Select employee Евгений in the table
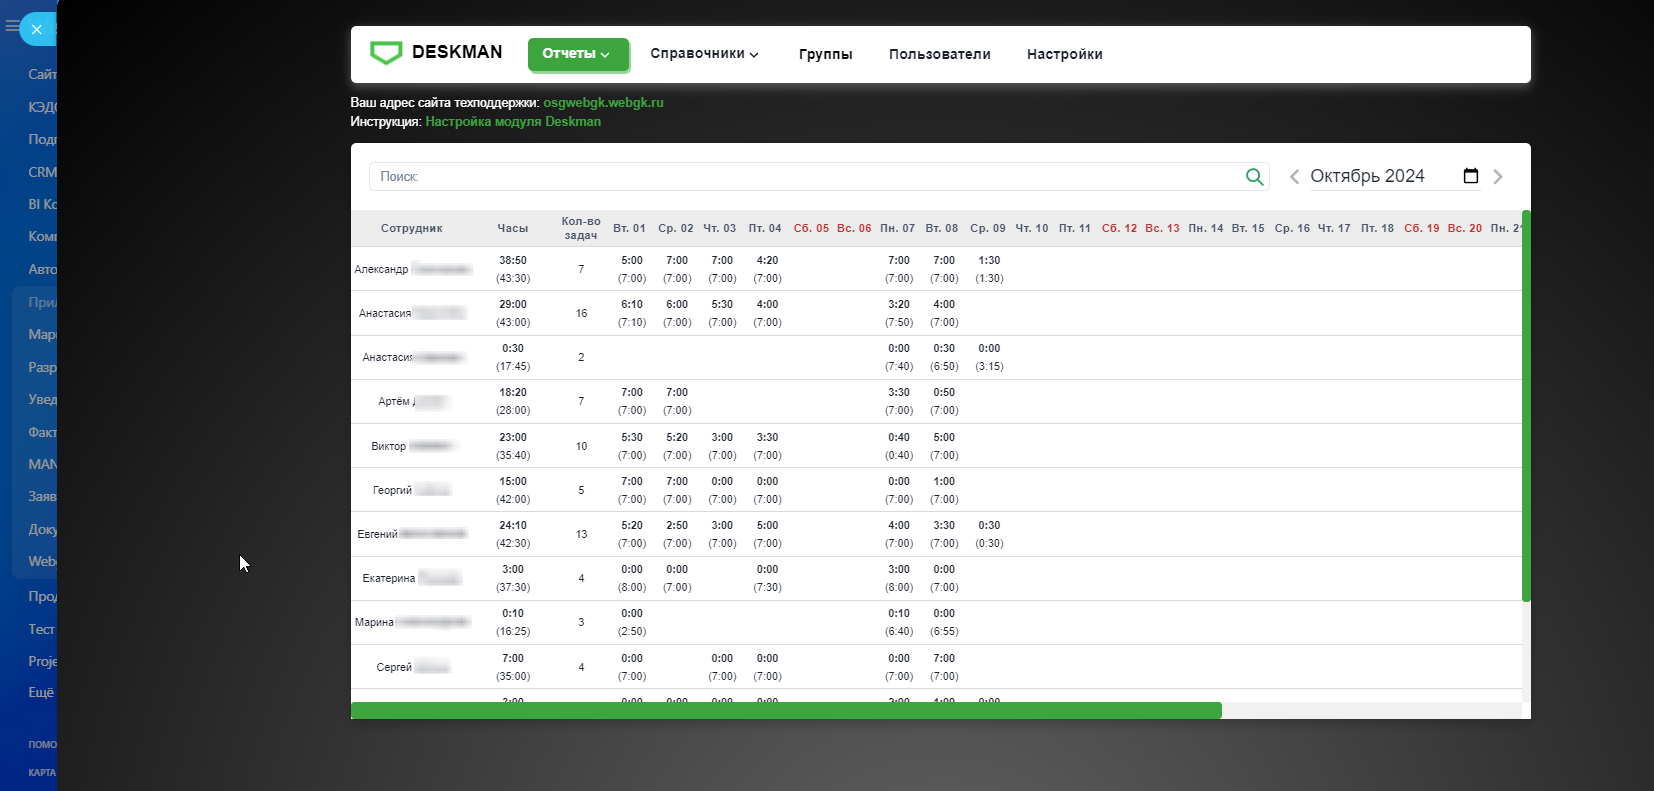The image size is (1654, 791). pos(412,534)
